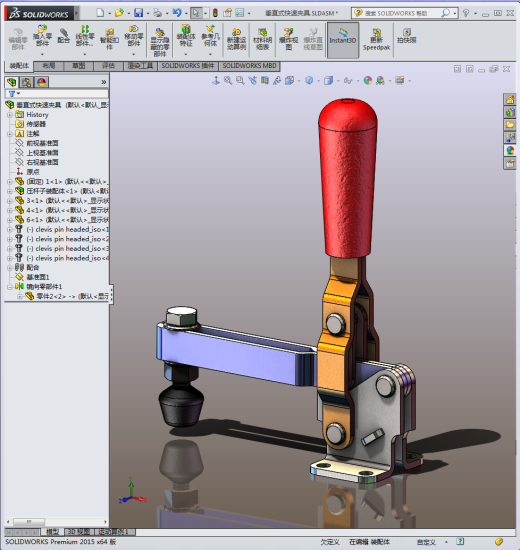Toggle the Instant3D button
520x550 pixels.
pos(343,40)
